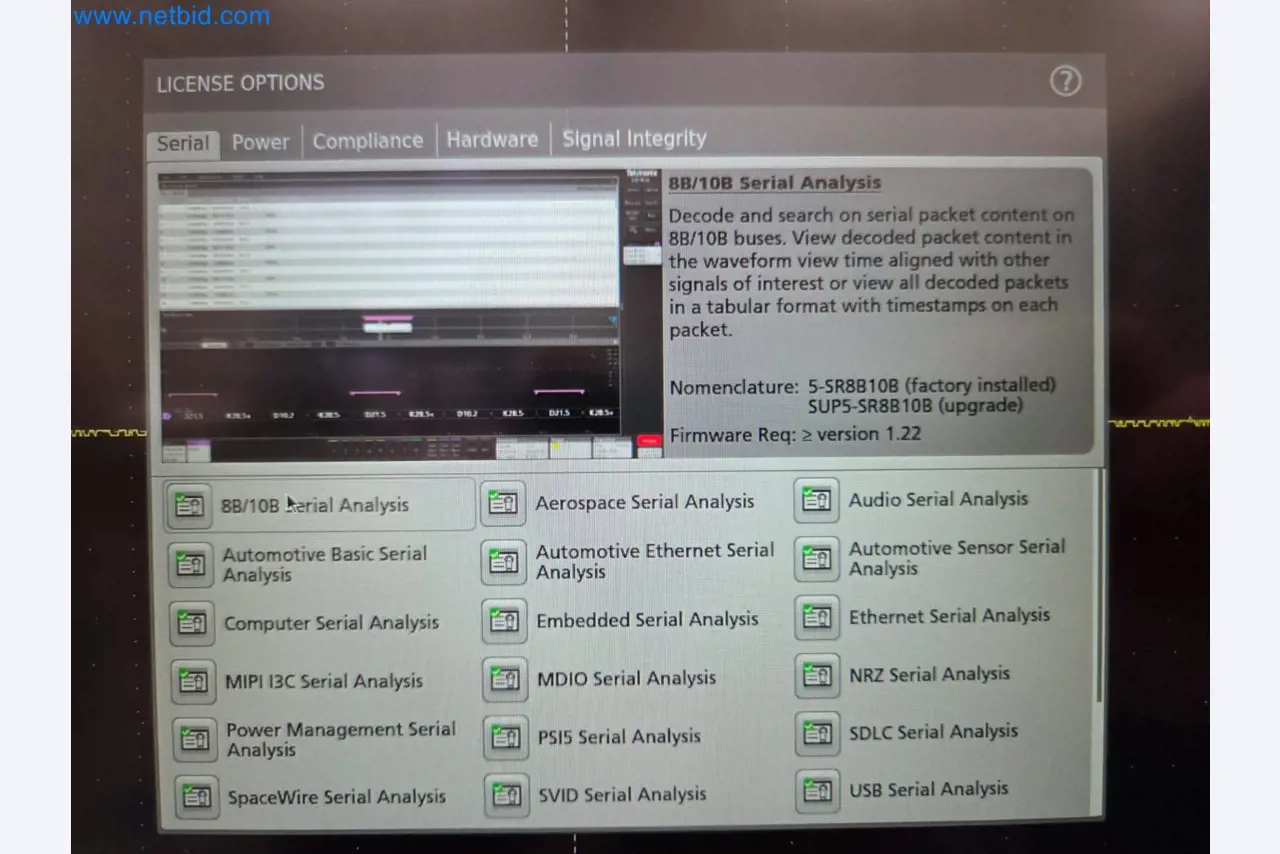
Task: Pick the NRZ Serial Analysis option
Action: point(928,675)
